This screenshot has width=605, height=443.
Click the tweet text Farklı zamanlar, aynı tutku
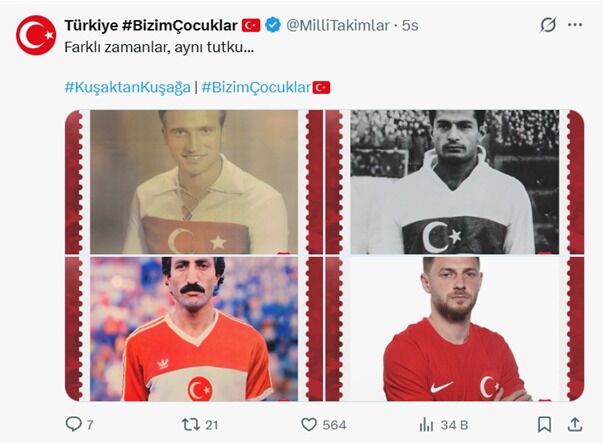pos(159,47)
